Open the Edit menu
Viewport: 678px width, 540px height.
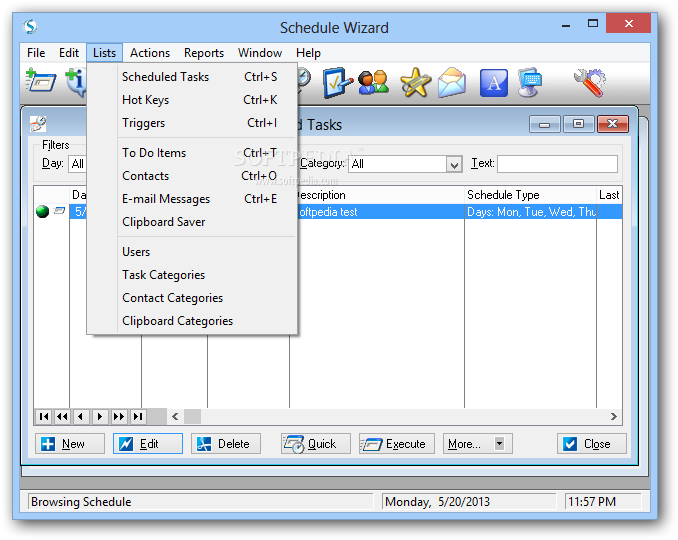(x=69, y=53)
